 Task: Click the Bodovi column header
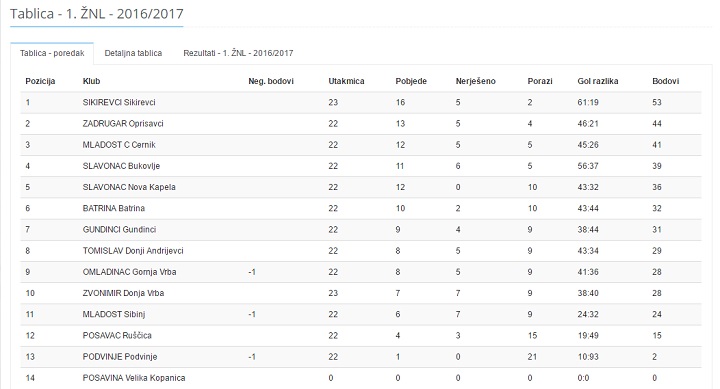[665, 81]
